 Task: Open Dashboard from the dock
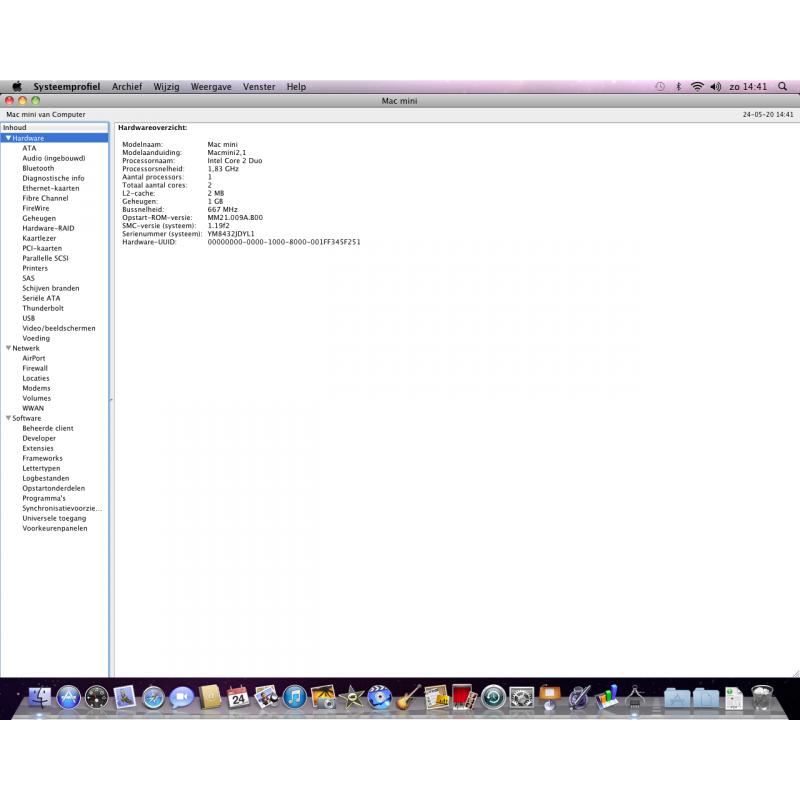[x=96, y=697]
